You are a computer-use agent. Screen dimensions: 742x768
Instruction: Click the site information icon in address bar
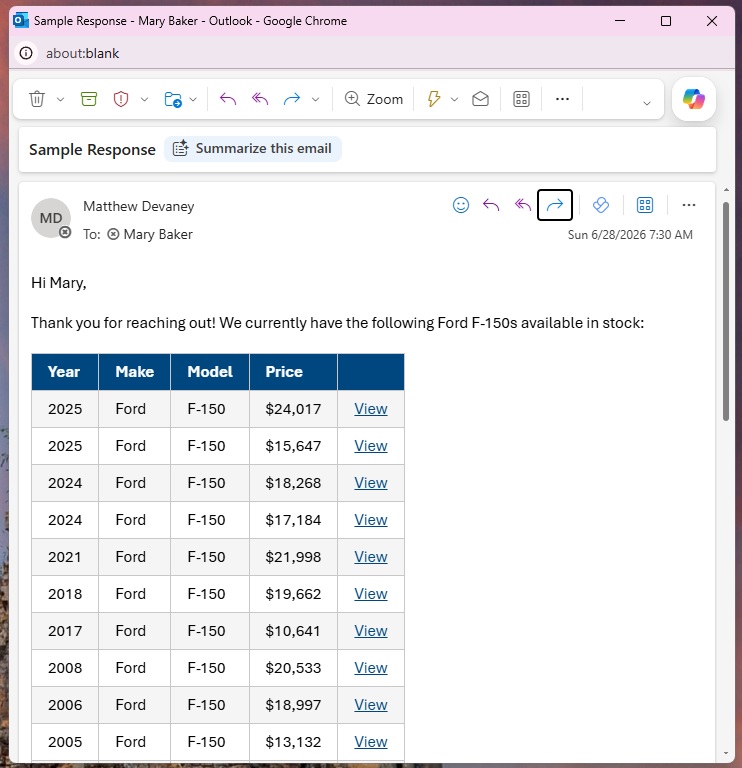click(x=26, y=53)
